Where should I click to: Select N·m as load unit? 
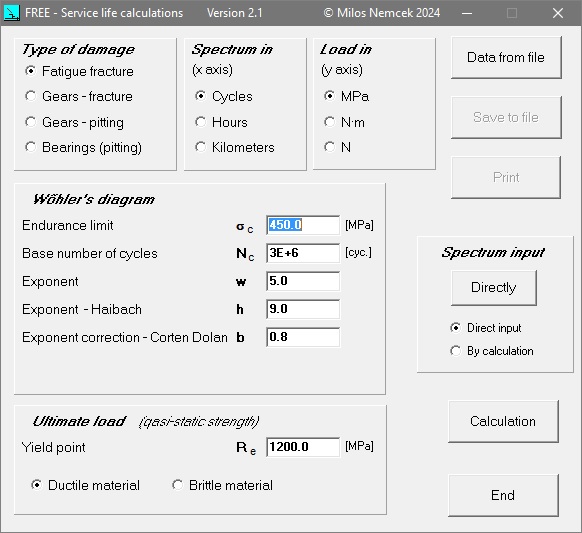(344, 122)
